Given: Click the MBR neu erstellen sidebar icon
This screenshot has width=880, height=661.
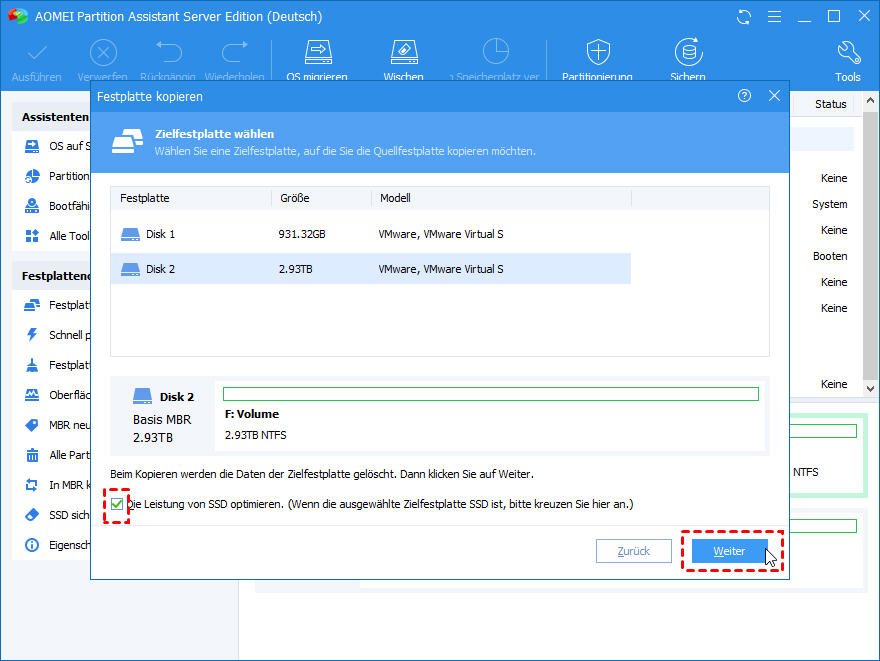Looking at the screenshot, I should point(32,425).
